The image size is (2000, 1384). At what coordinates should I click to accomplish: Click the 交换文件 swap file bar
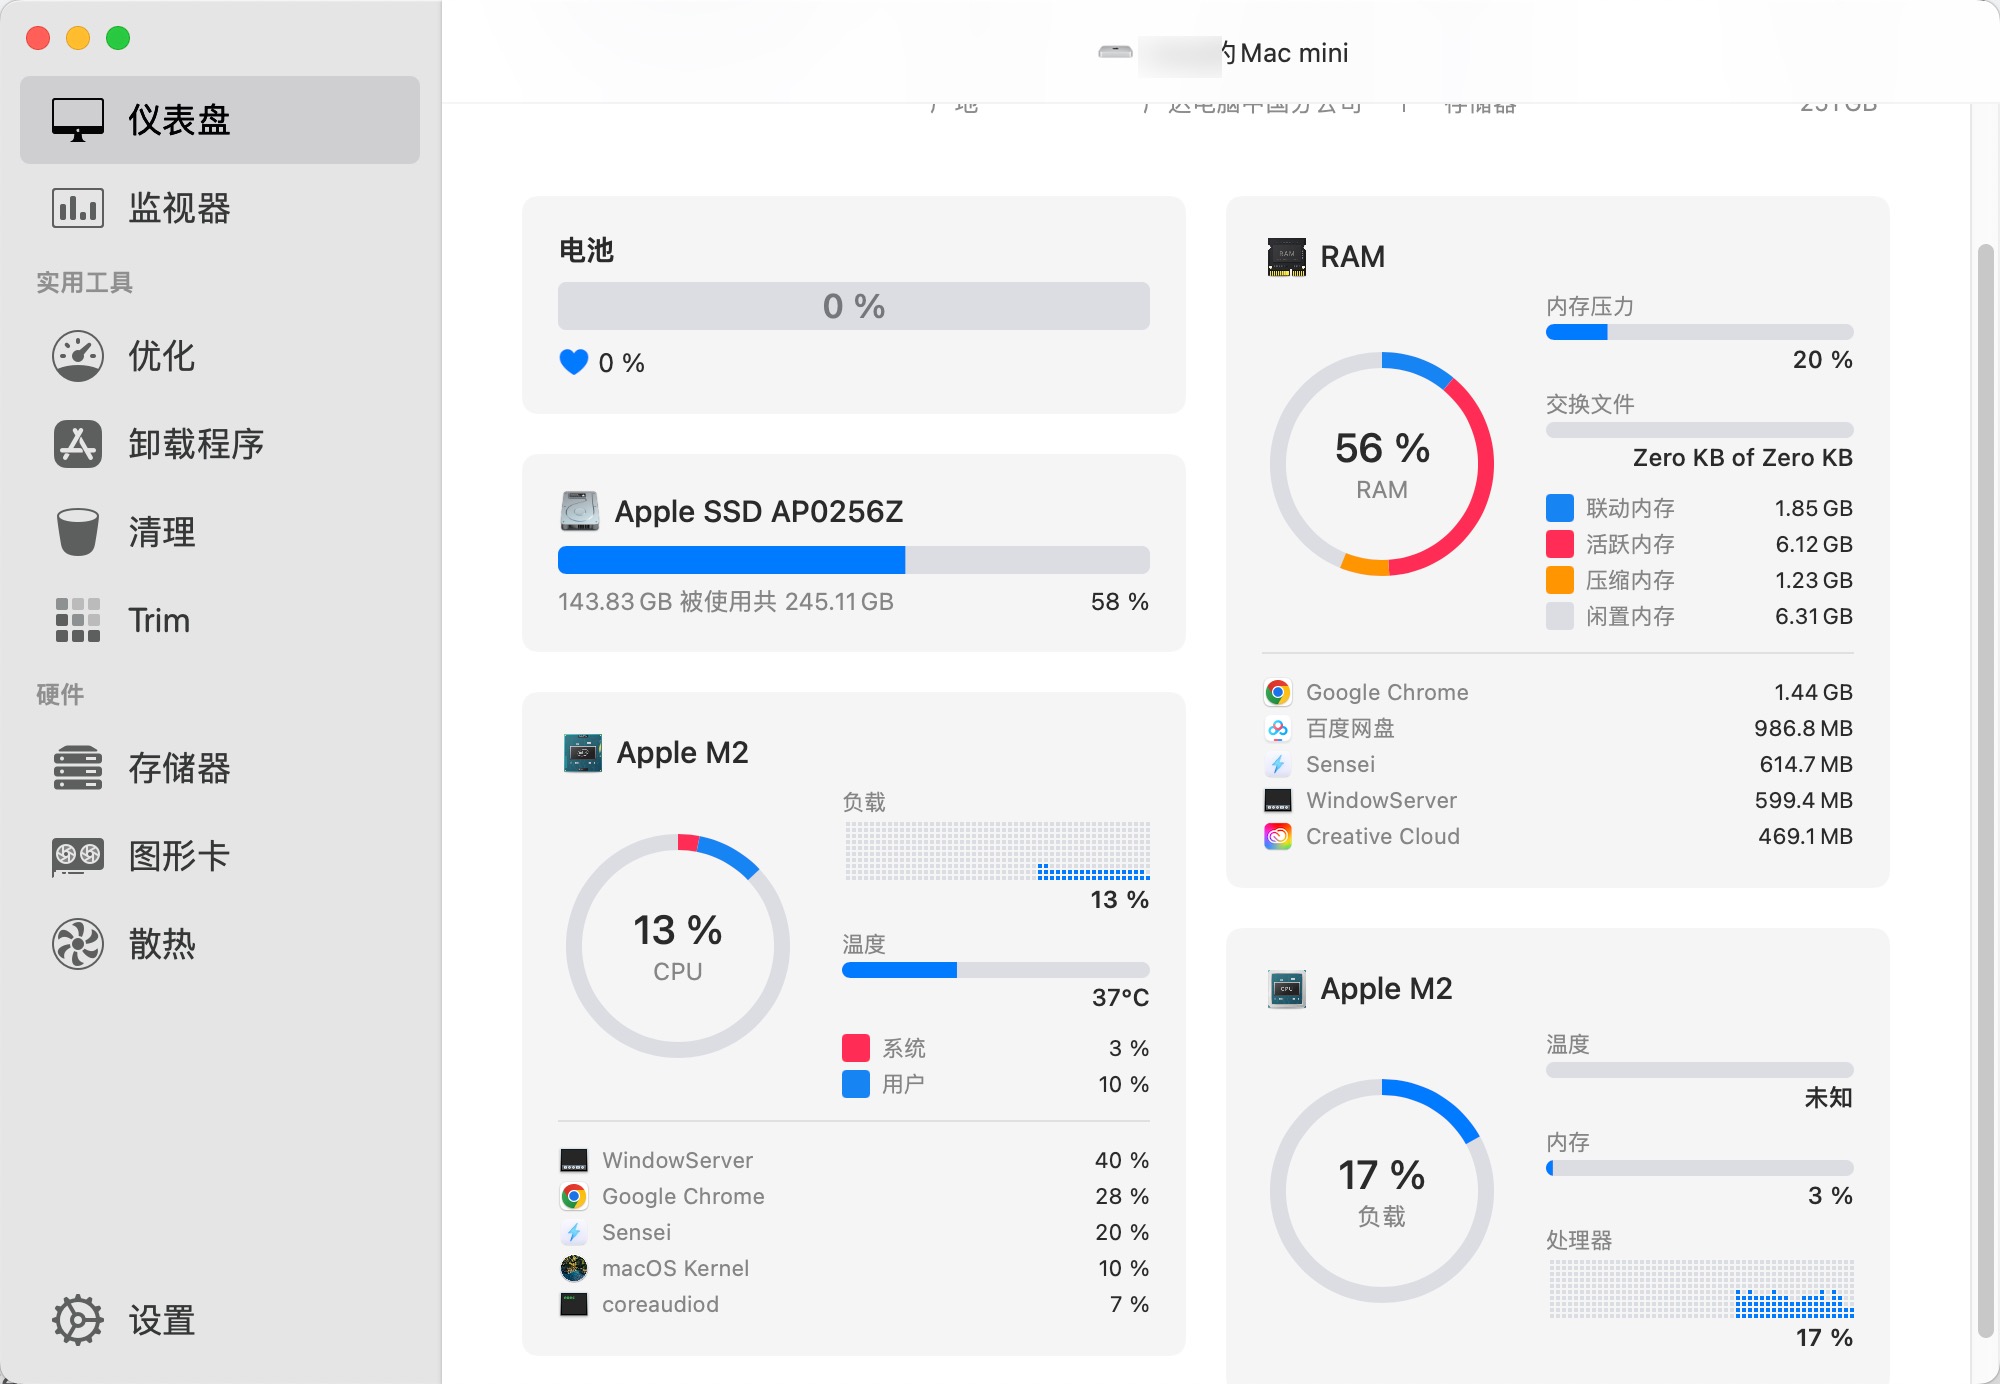(1700, 430)
